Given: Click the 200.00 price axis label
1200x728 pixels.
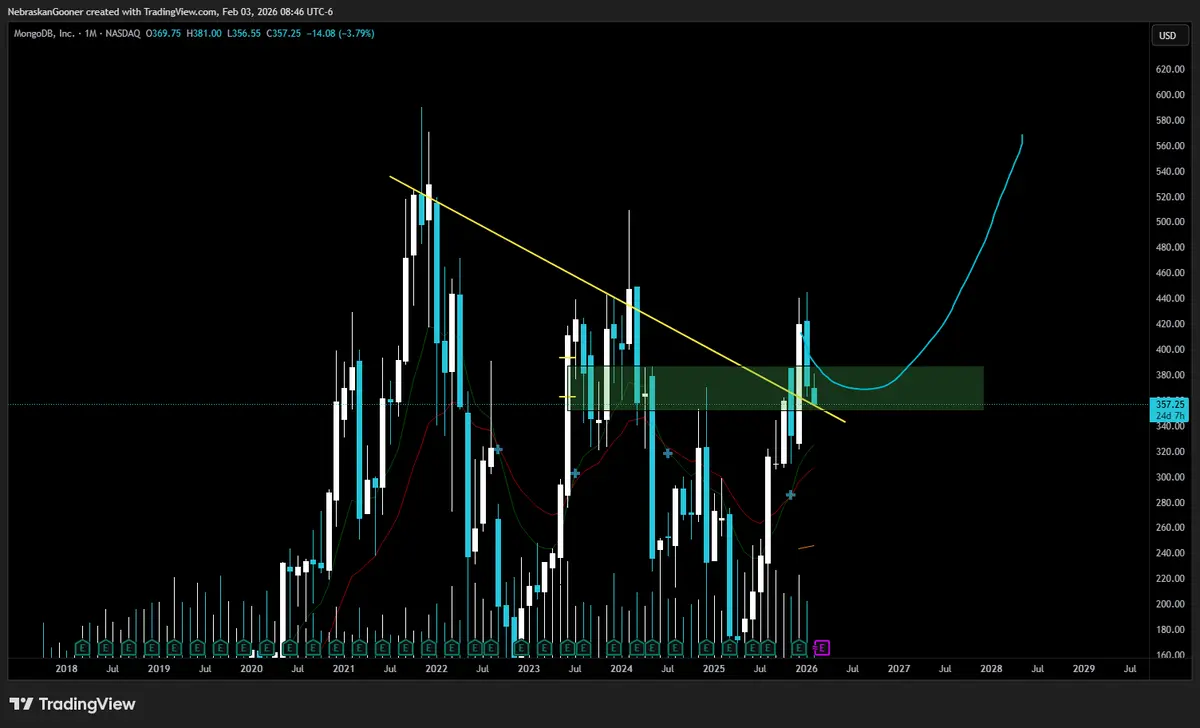Looking at the screenshot, I should pyautogui.click(x=1170, y=604).
